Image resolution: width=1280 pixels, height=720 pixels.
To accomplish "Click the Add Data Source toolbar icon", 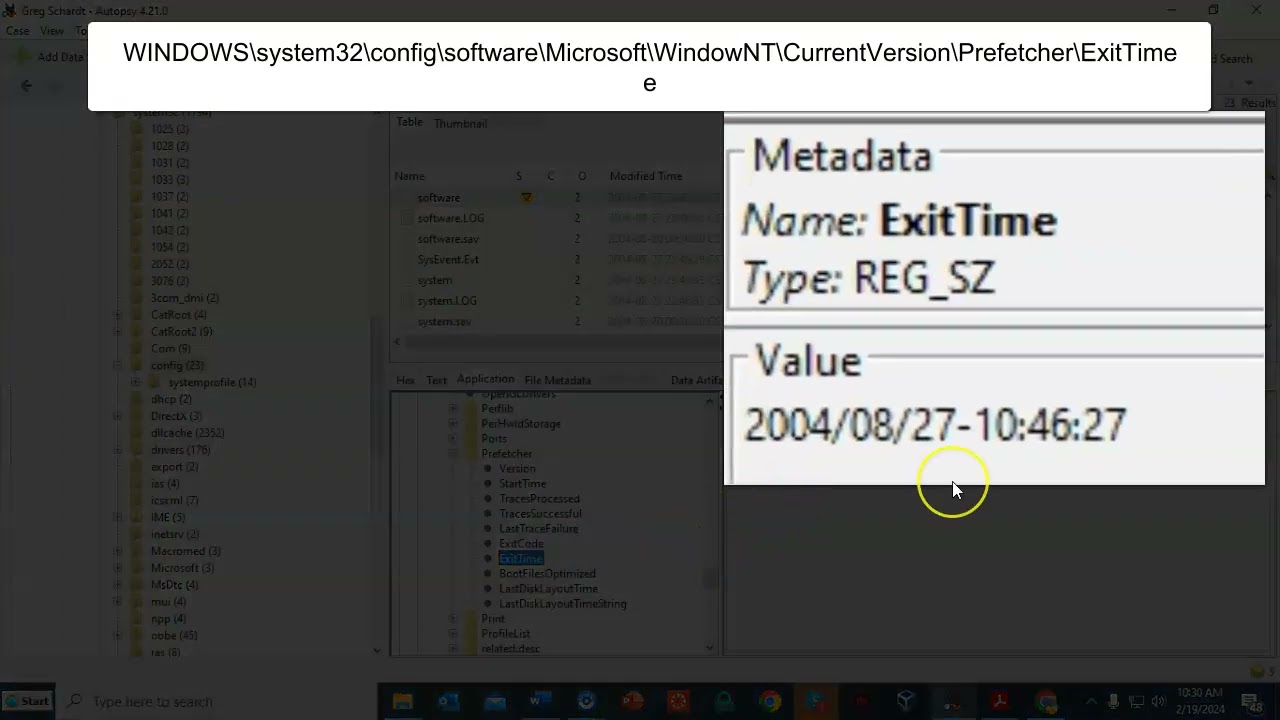I will tap(22, 57).
